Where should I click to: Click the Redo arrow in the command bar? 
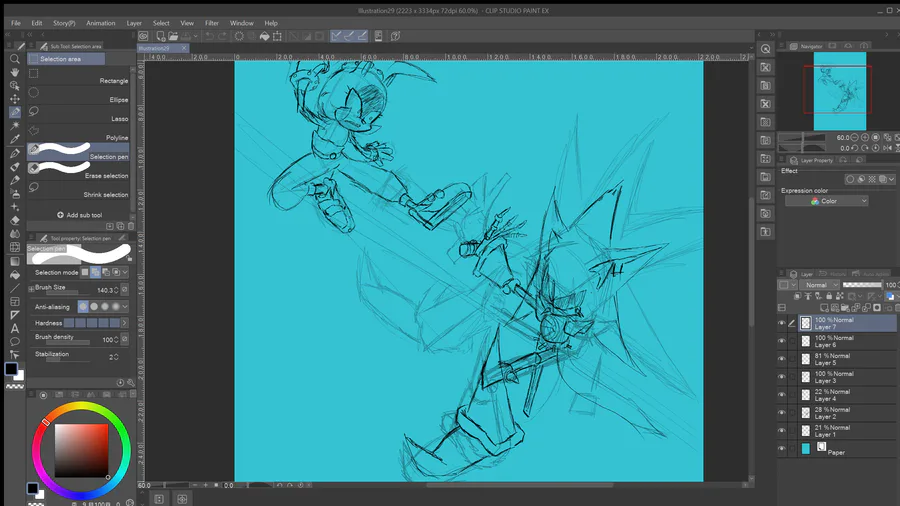[223, 36]
